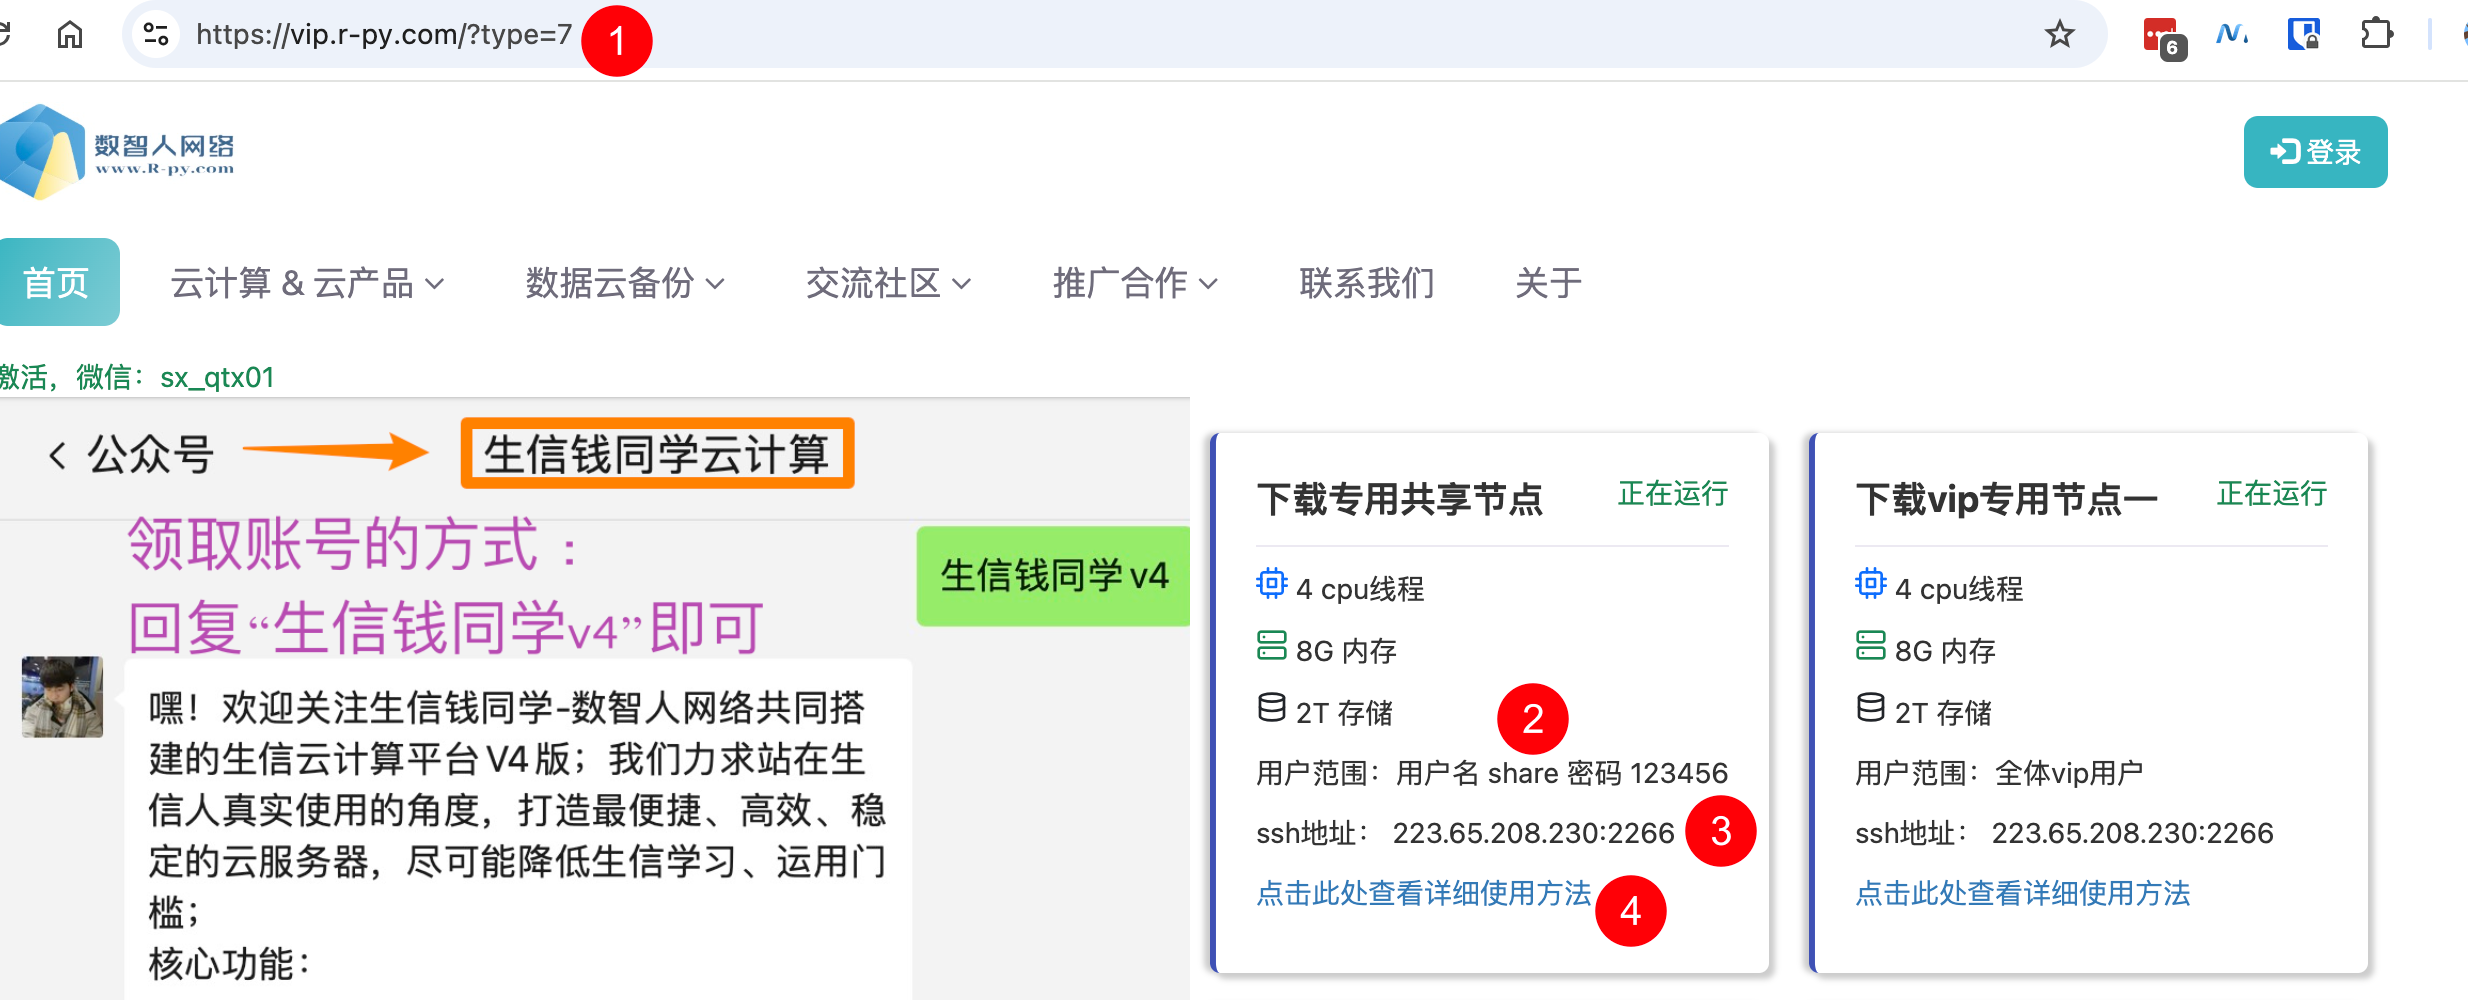Viewport: 2468px width, 1000px height.
Task: Open usage instructions link for shared node
Action: coord(1422,893)
